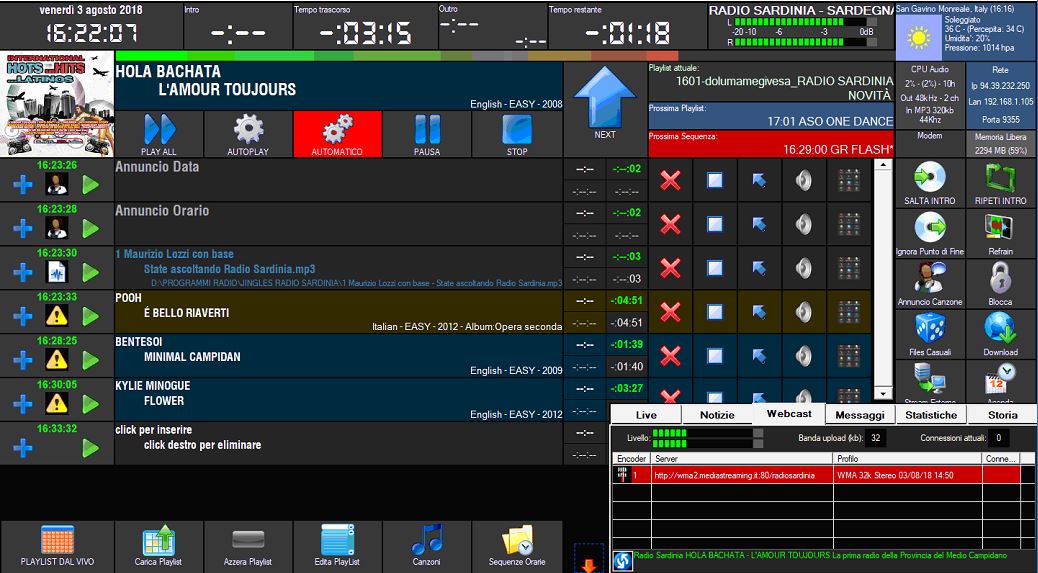Click plus icon on click per inserire row

pyautogui.click(x=23, y=448)
